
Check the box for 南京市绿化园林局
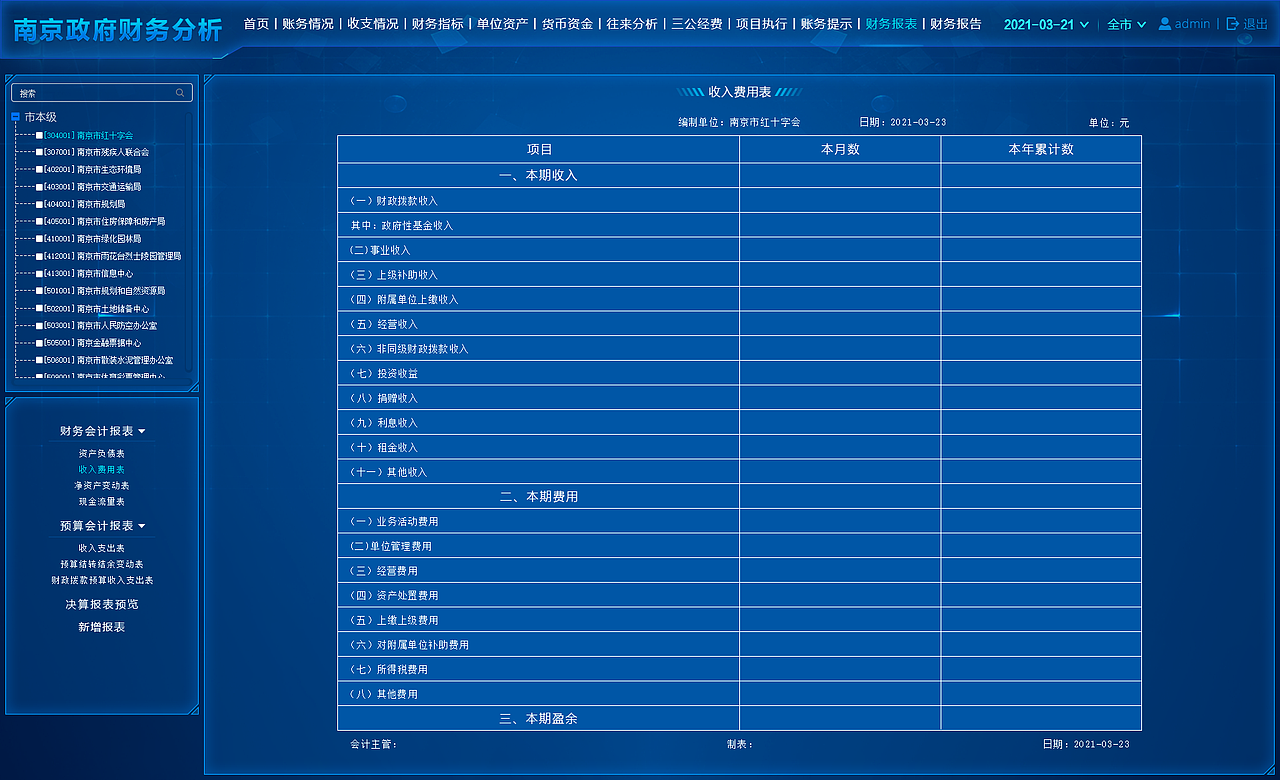(x=39, y=239)
